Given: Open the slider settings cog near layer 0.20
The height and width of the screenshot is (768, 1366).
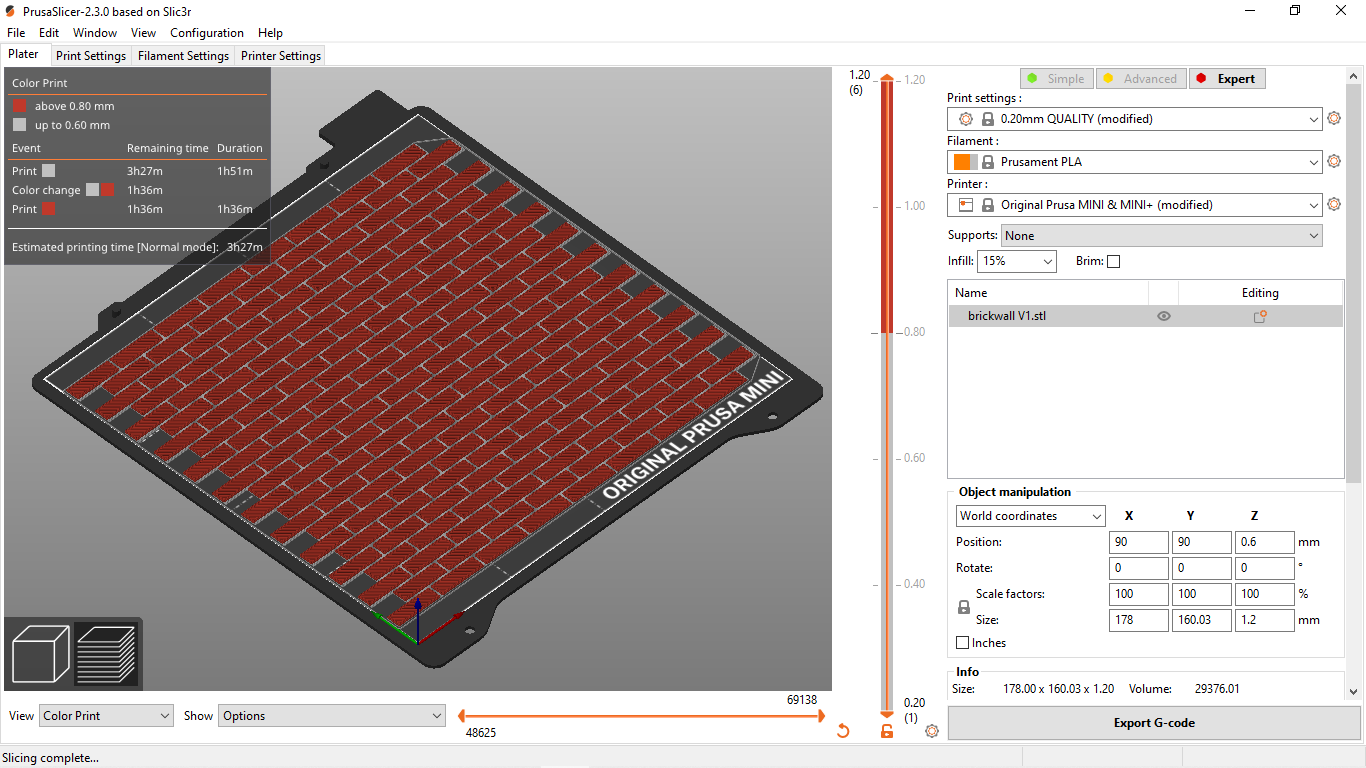Looking at the screenshot, I should click(932, 731).
